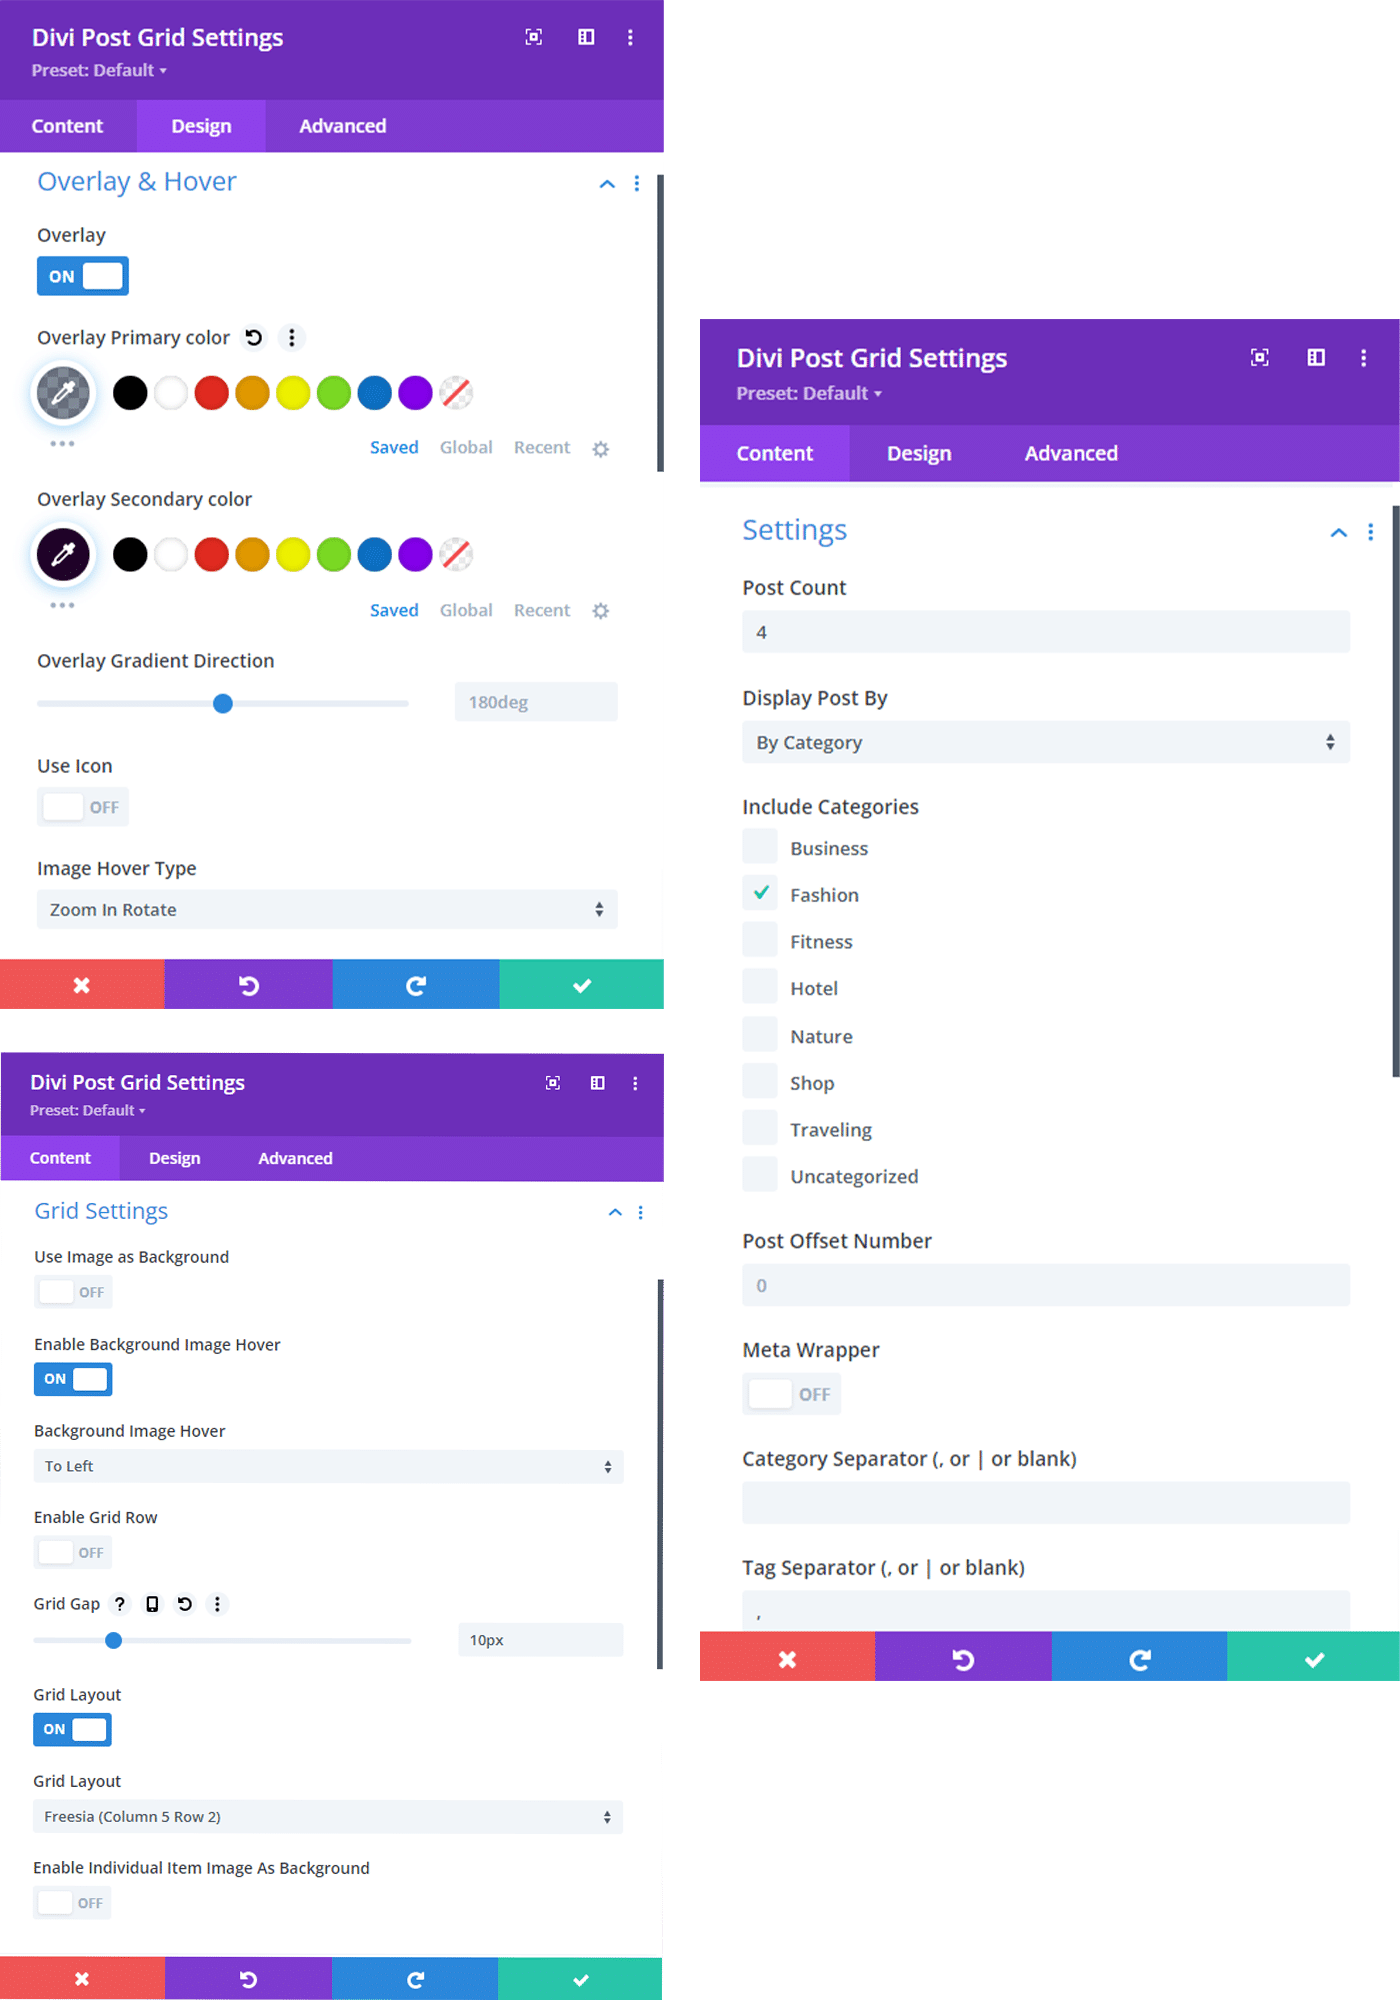
Task: Discard changes in Overlay & Hover panel
Action: 82,985
